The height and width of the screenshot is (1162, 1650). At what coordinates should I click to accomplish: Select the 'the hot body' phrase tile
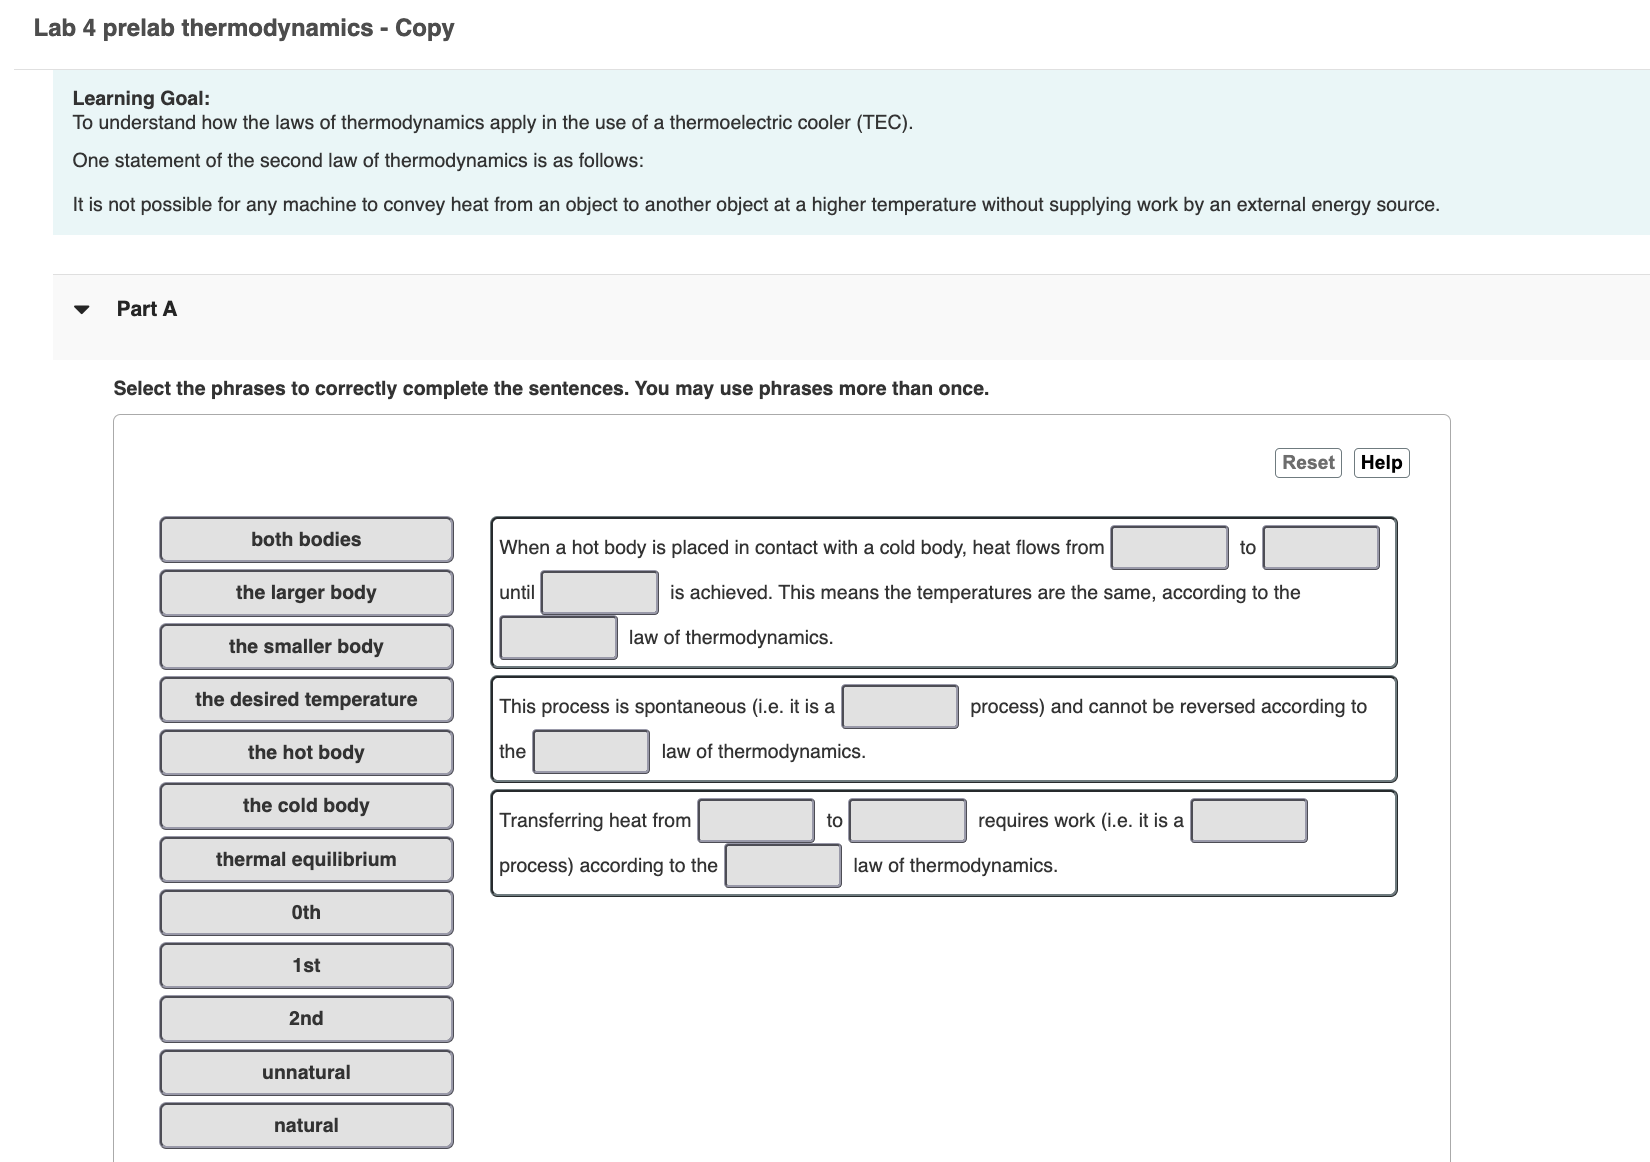pyautogui.click(x=305, y=752)
